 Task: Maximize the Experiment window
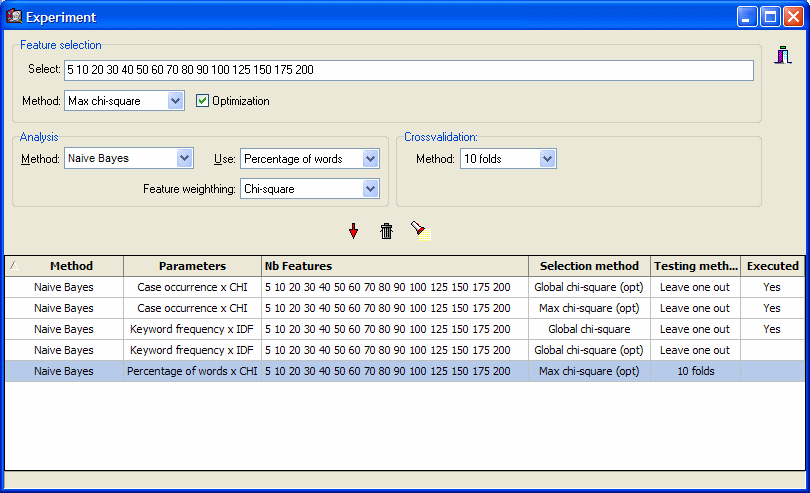pos(771,16)
